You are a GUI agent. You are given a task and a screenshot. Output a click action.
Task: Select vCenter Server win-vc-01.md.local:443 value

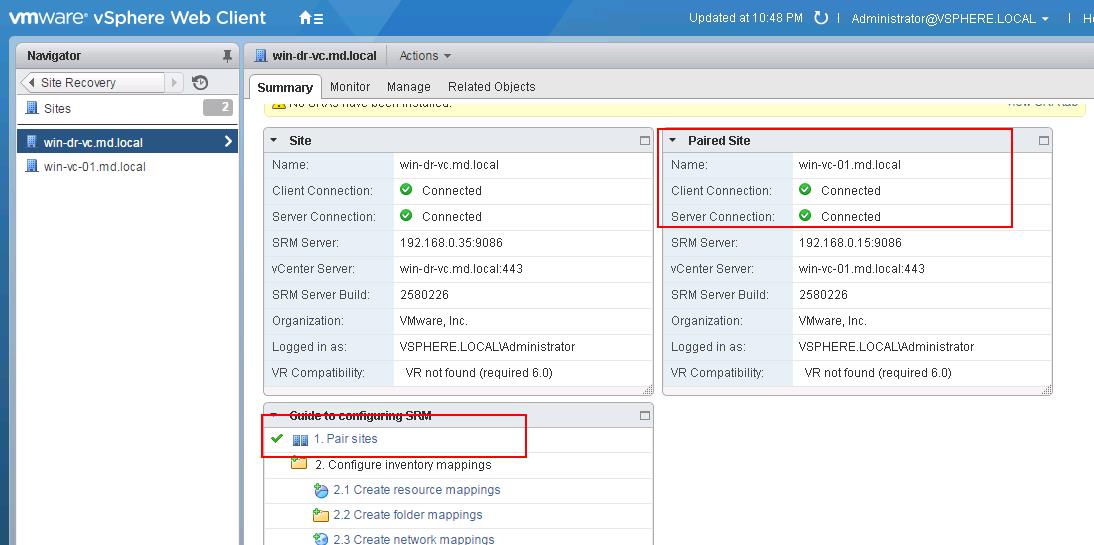tap(862, 269)
